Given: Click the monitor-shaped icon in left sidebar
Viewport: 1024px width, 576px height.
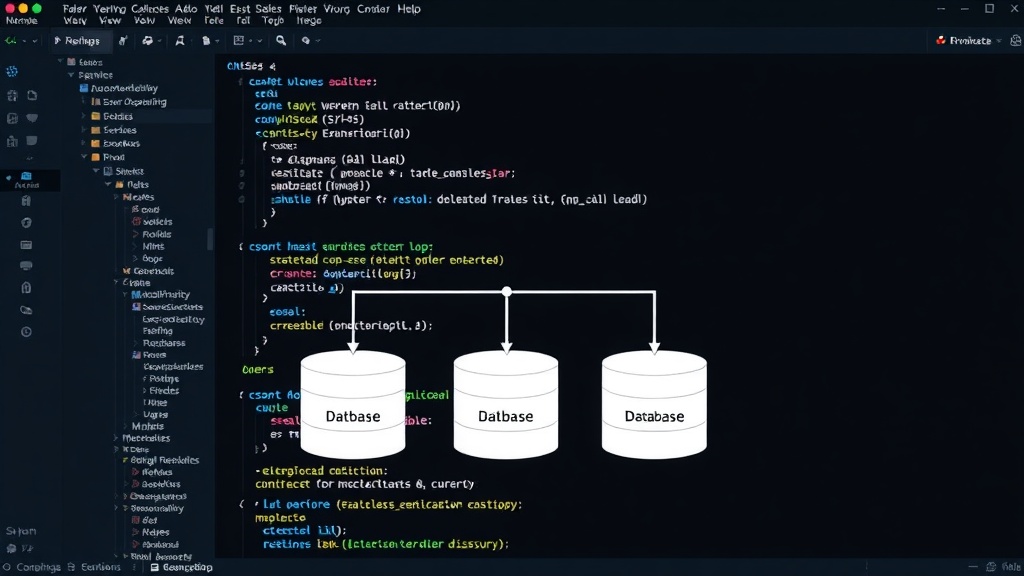Looking at the screenshot, I should (x=26, y=266).
